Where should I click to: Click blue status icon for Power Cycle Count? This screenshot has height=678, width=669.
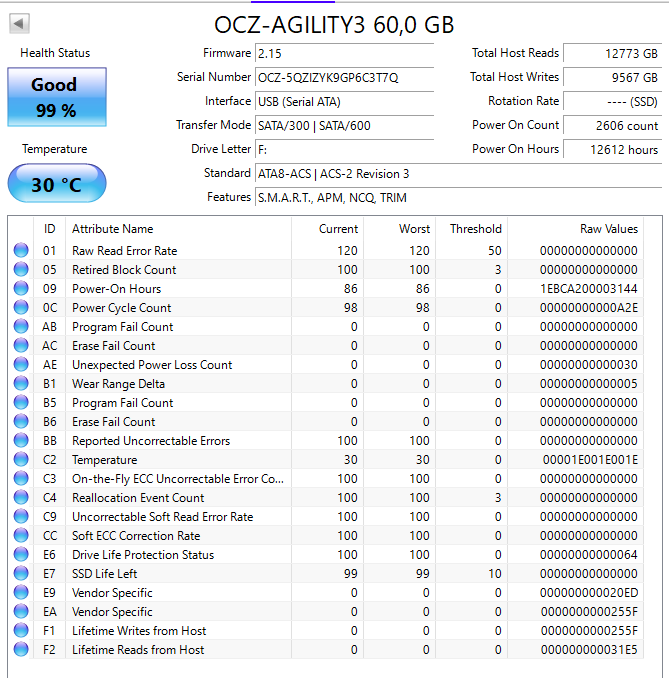[21, 308]
